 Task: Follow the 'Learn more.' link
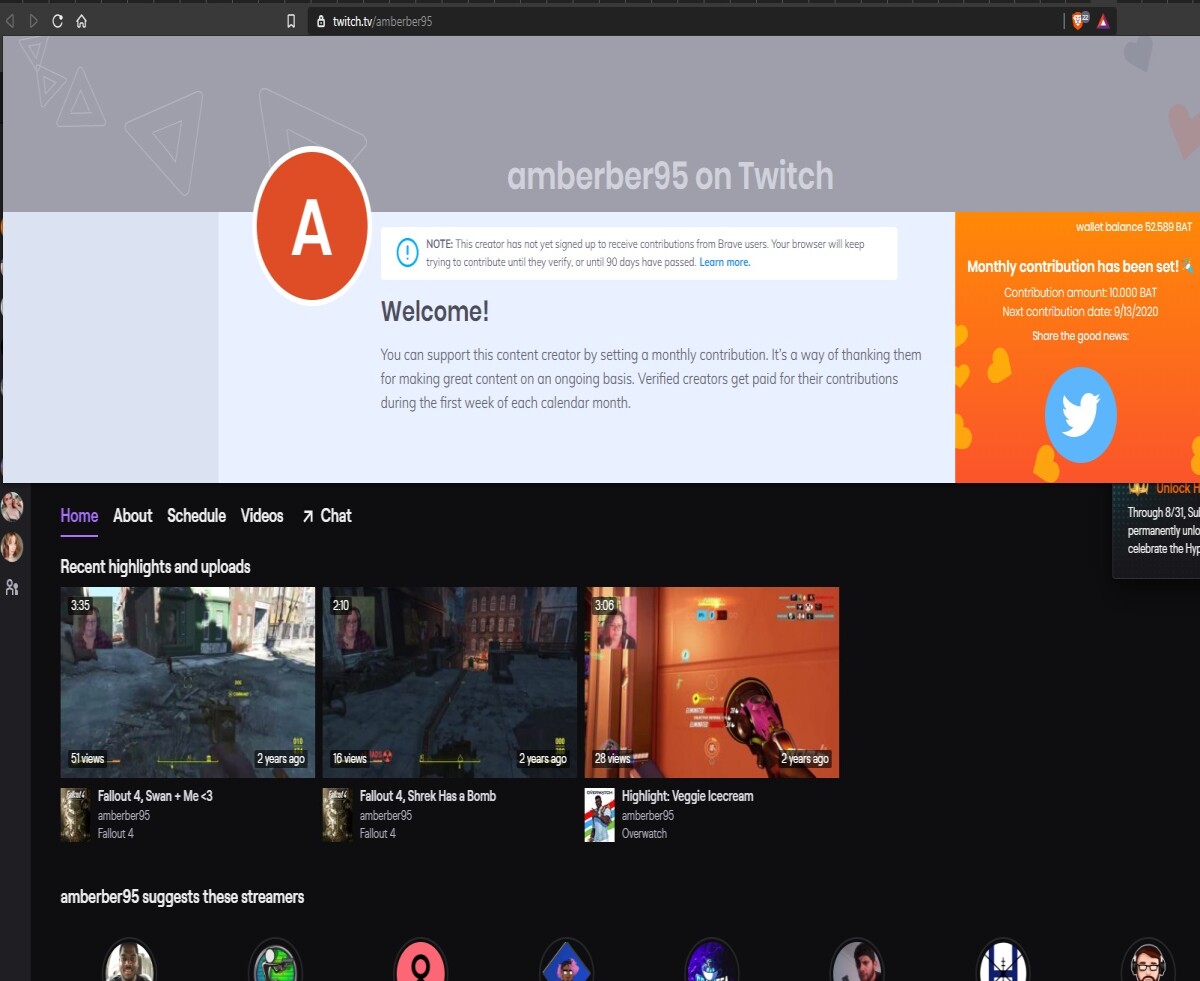[725, 262]
